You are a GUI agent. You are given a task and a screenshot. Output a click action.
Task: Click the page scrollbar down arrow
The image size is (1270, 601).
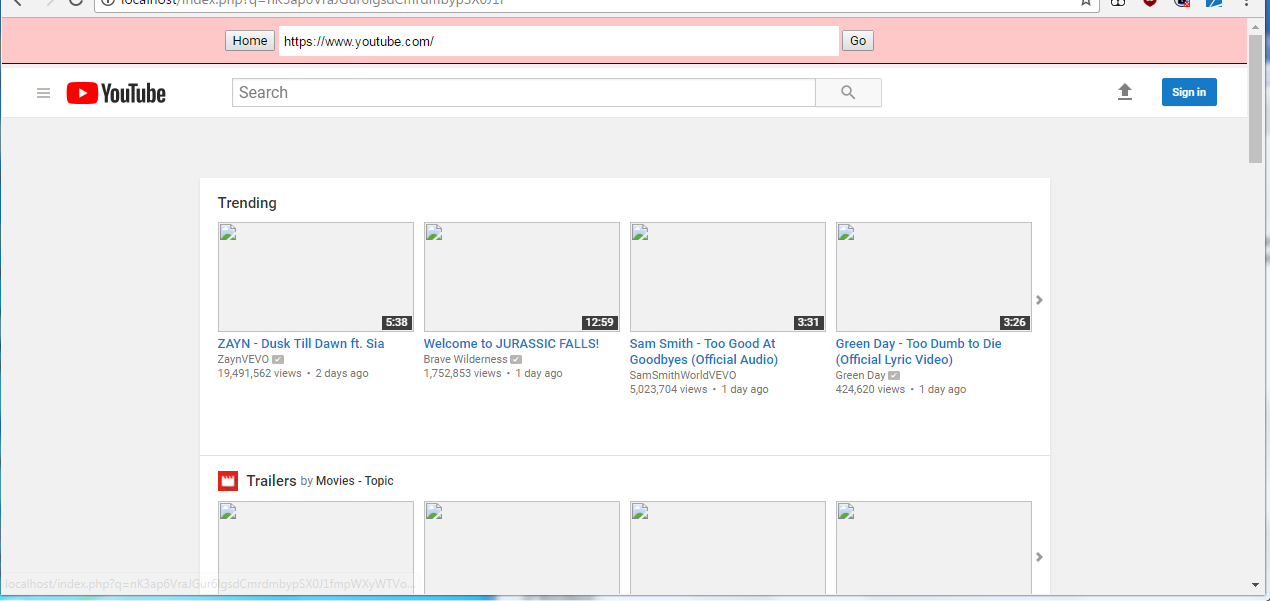coord(1256,585)
